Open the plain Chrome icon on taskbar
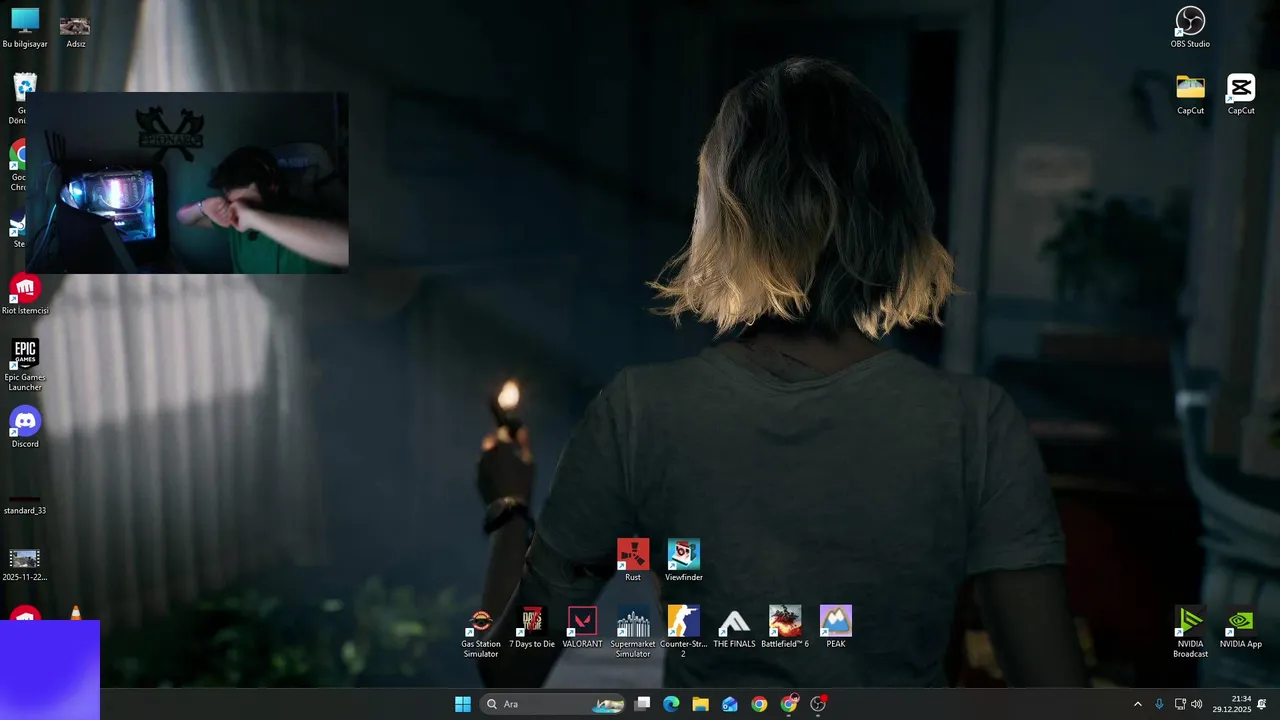The image size is (1280, 720). (x=760, y=704)
